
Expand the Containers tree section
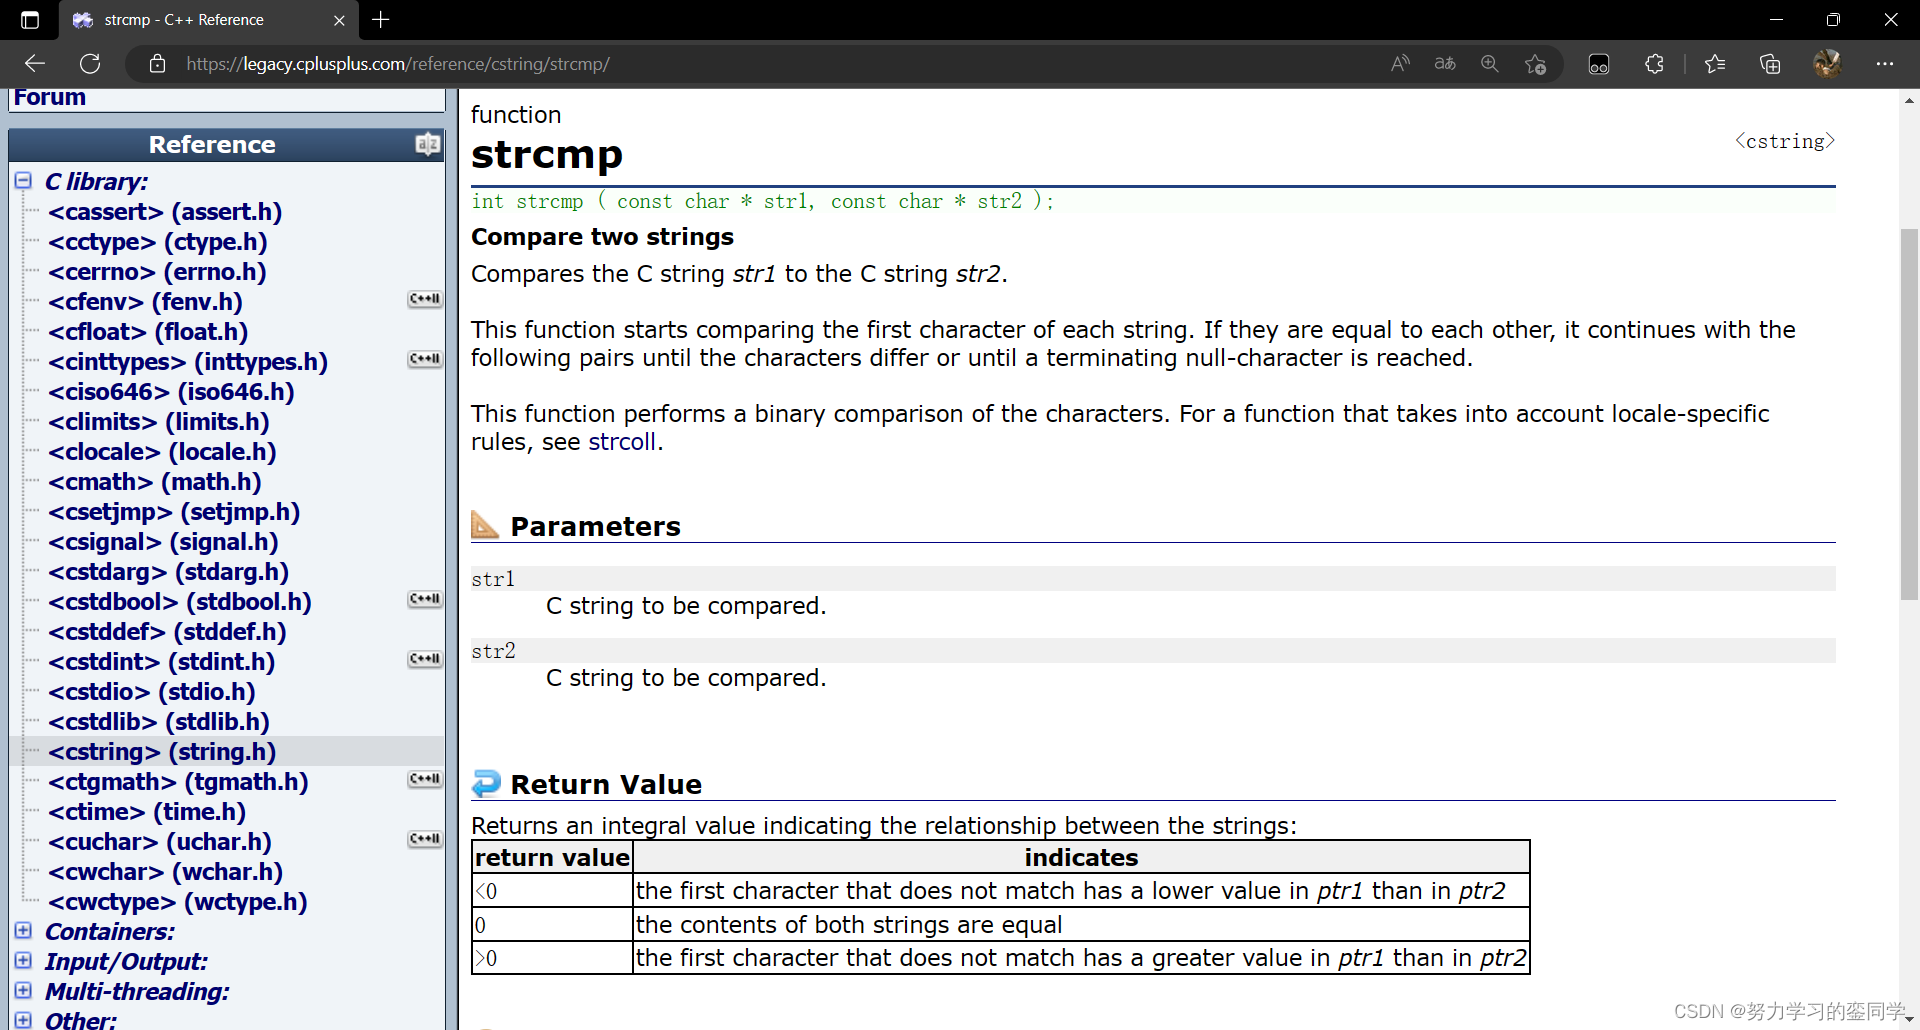23,931
